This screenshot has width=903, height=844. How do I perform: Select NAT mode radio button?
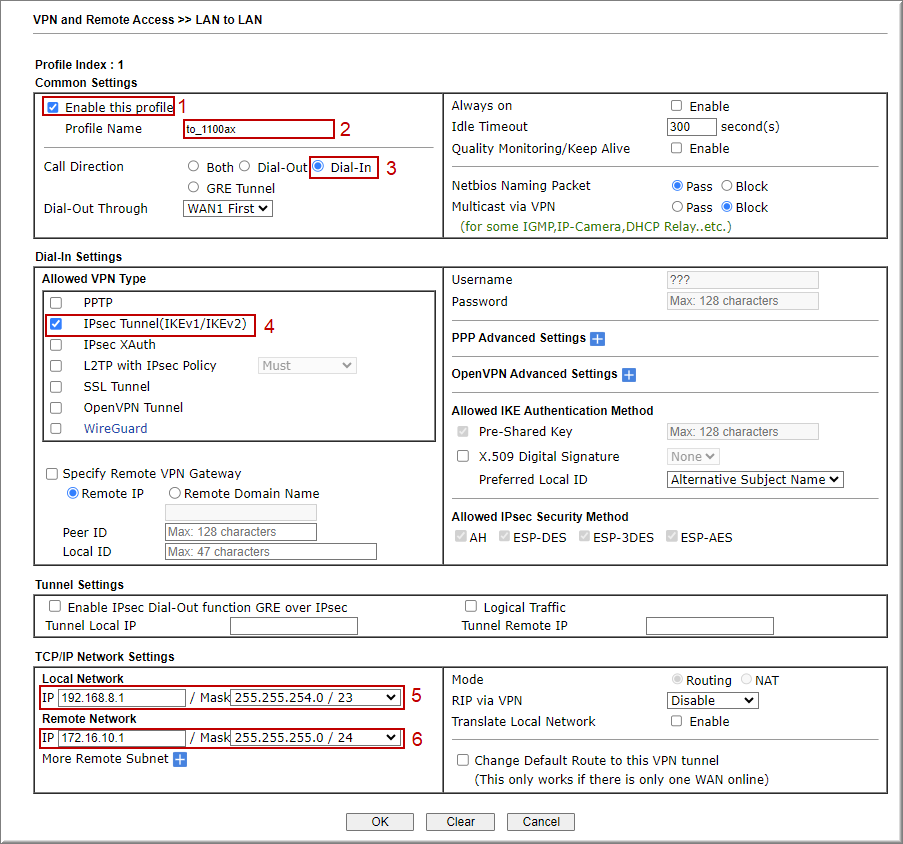746,679
